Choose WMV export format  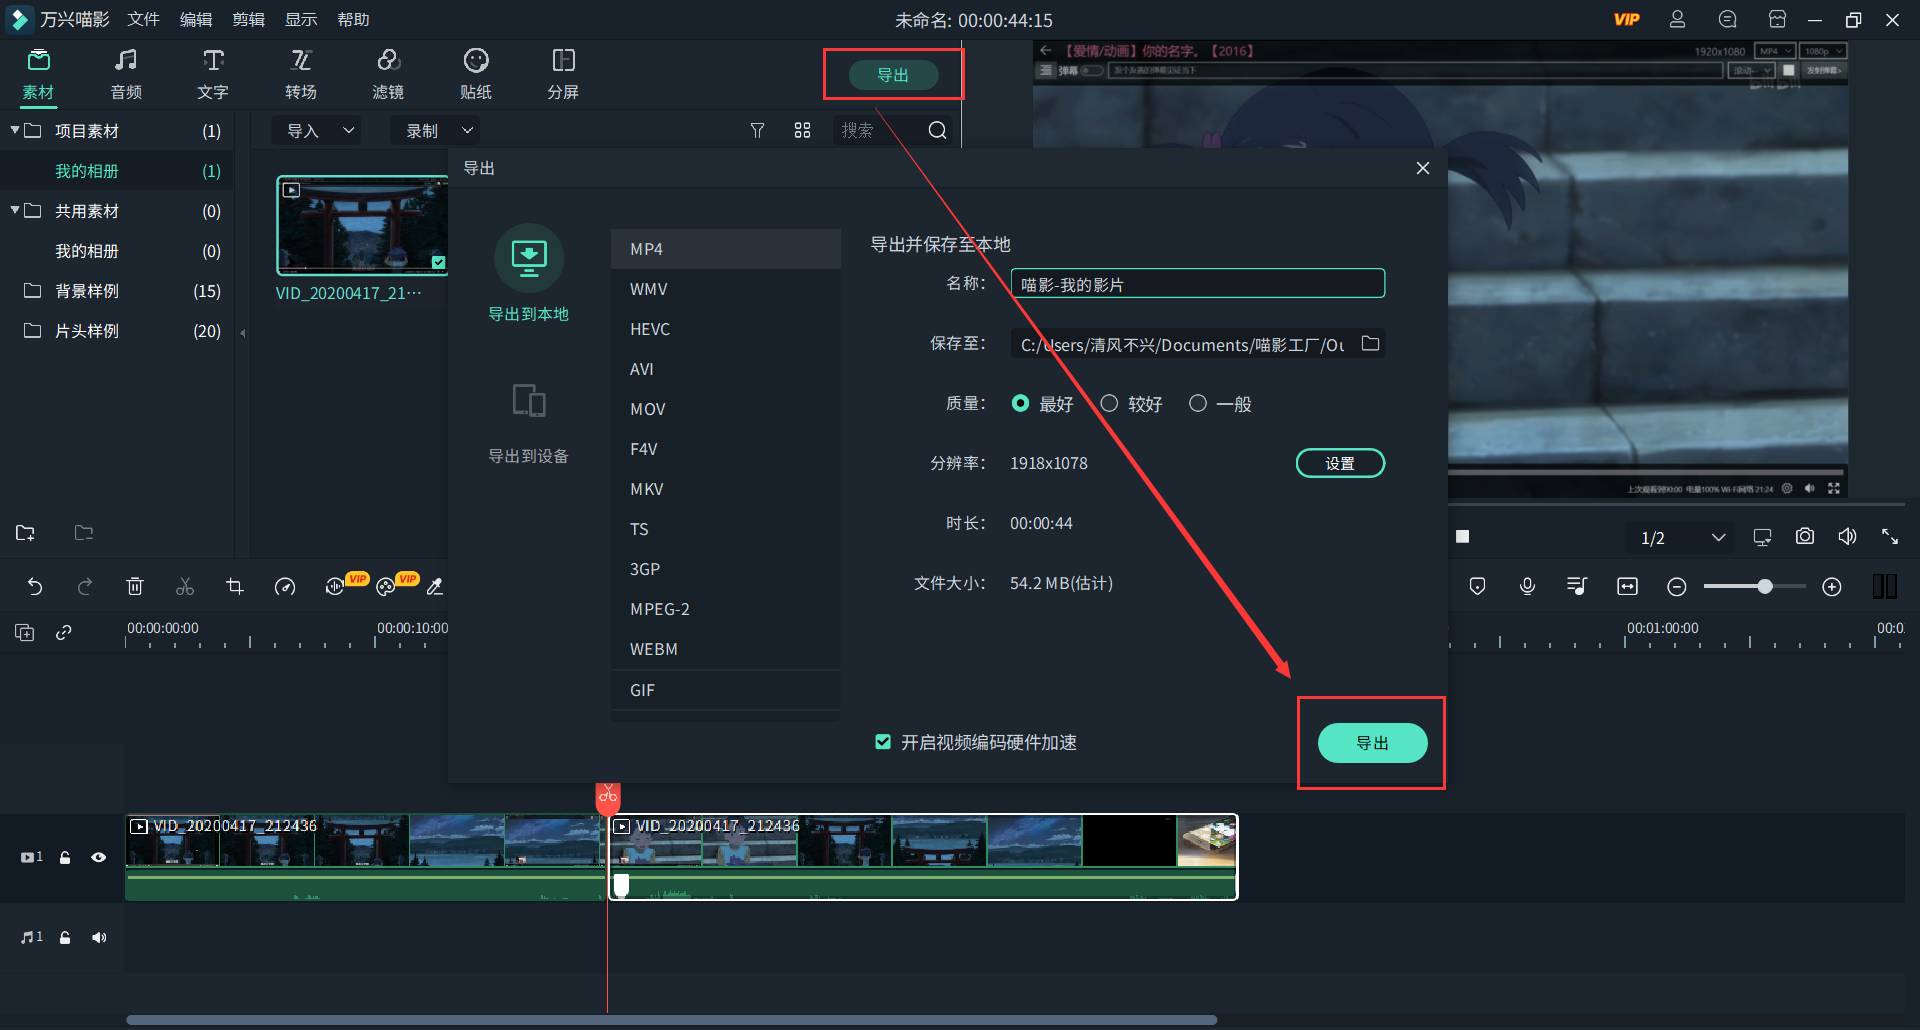[x=725, y=289]
